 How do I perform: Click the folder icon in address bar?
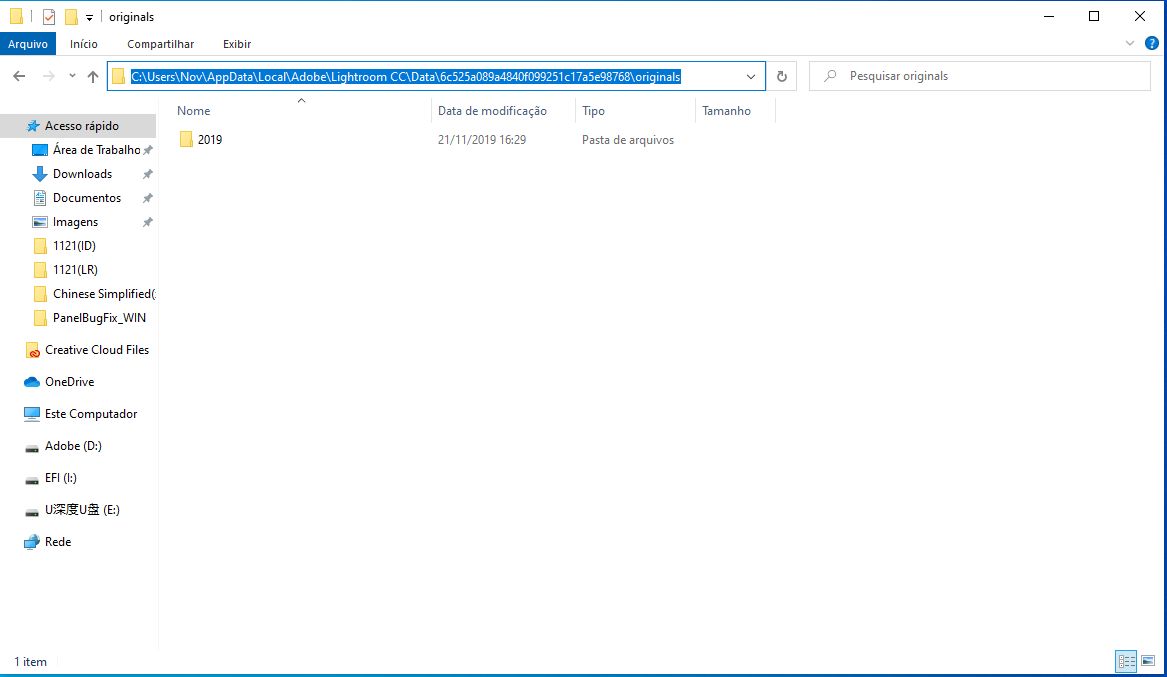[118, 76]
